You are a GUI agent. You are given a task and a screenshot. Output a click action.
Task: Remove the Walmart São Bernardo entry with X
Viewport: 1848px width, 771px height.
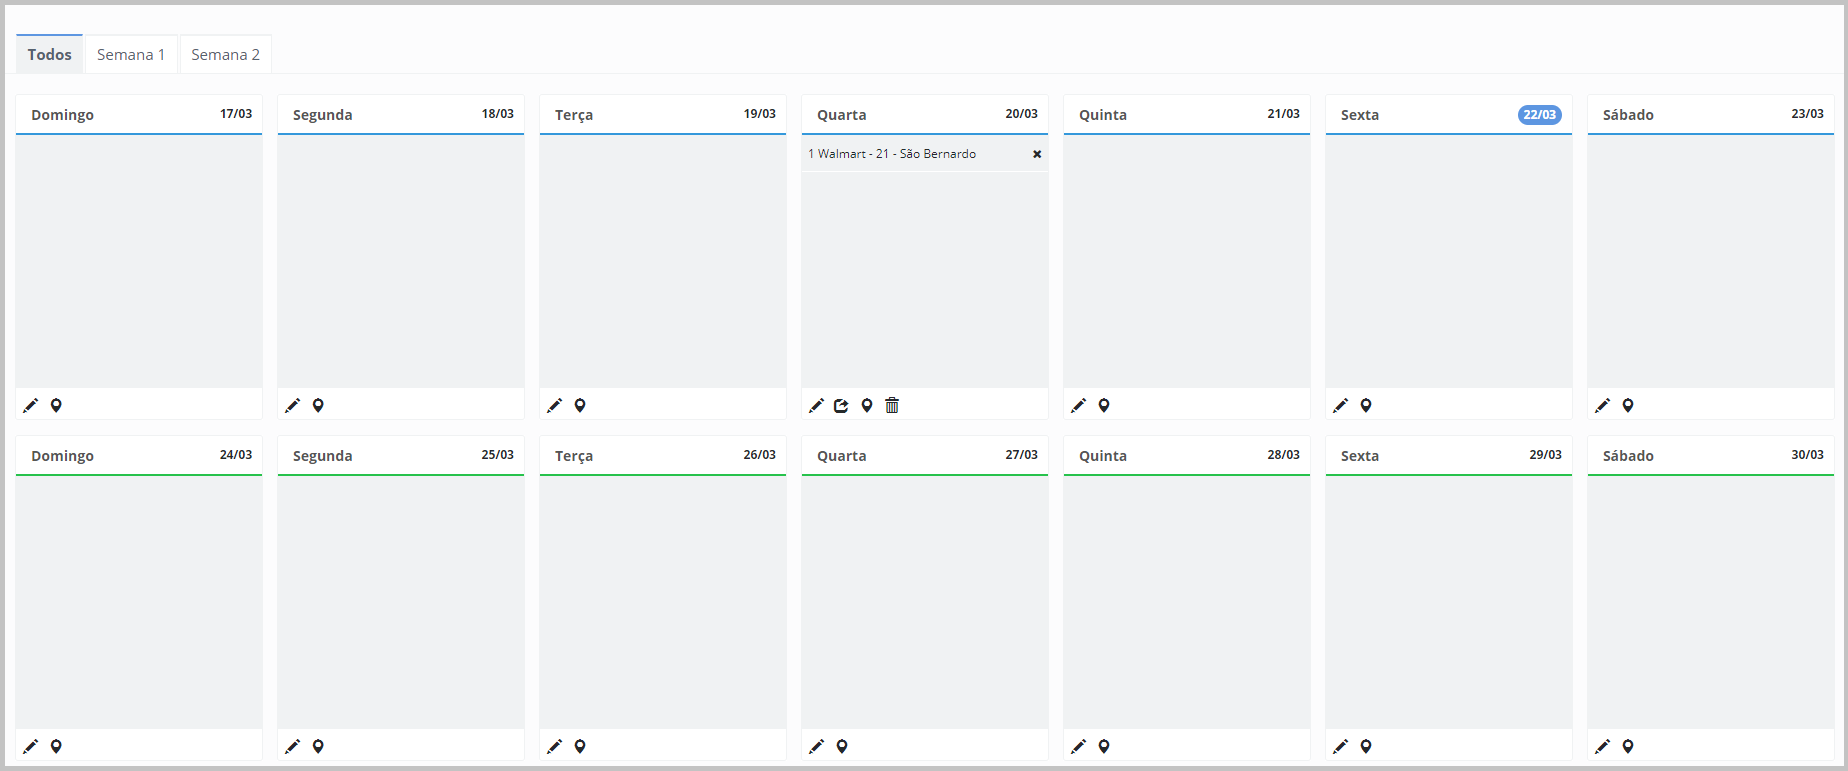point(1037,154)
